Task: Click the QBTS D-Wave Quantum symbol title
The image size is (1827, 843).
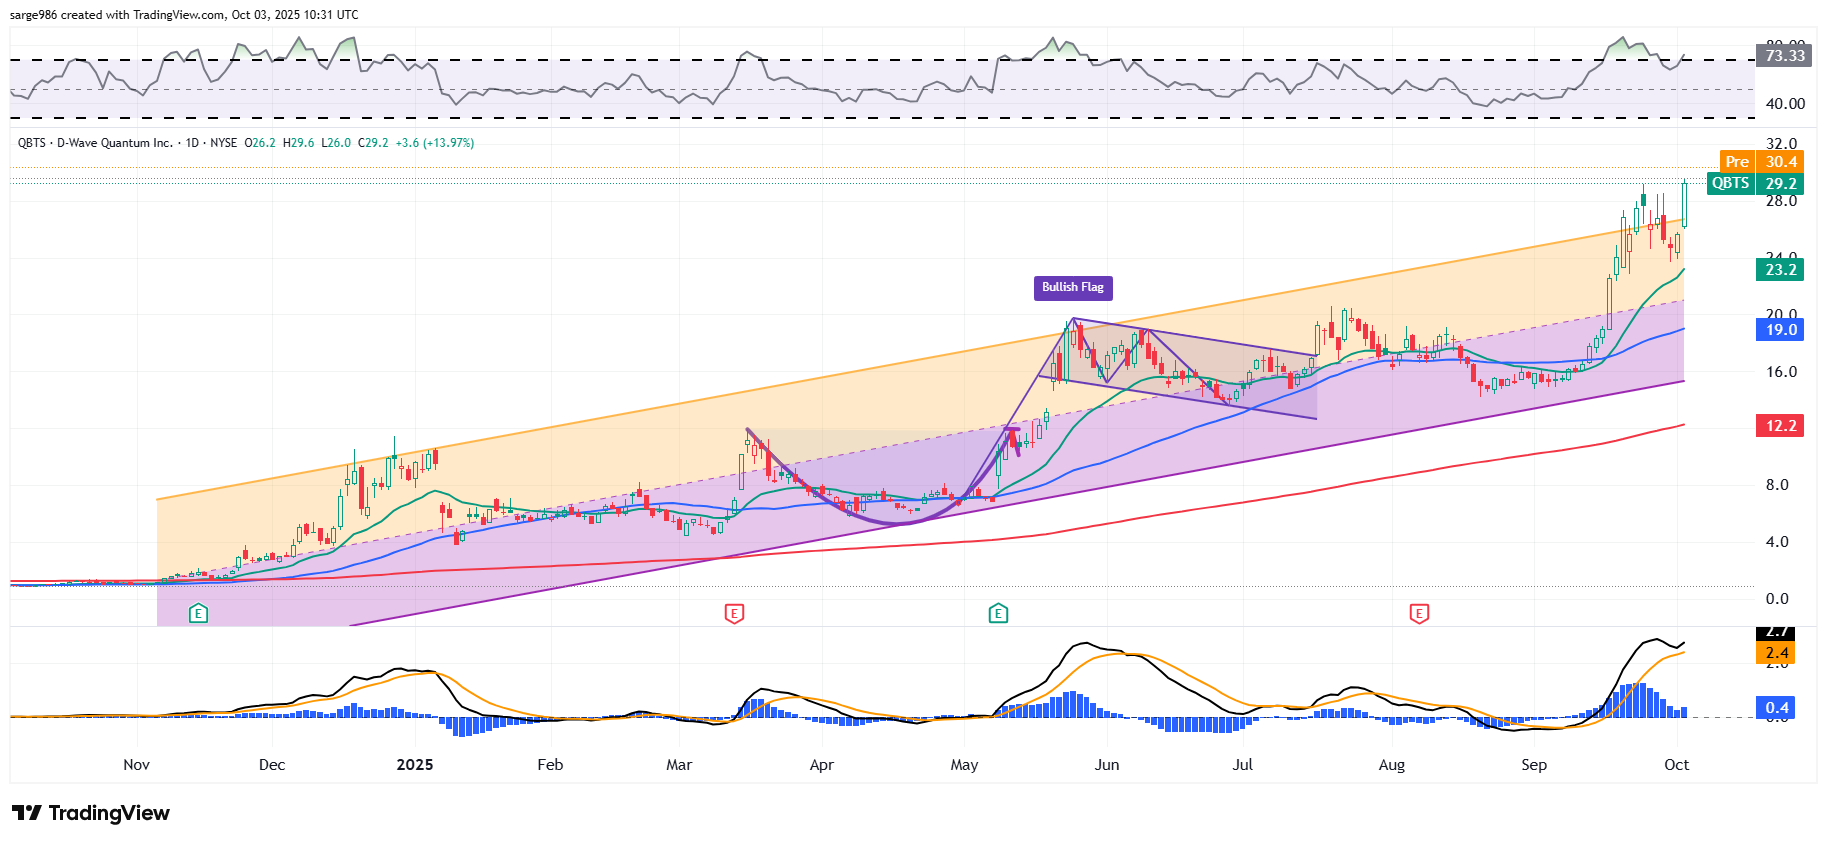Action: 95,143
